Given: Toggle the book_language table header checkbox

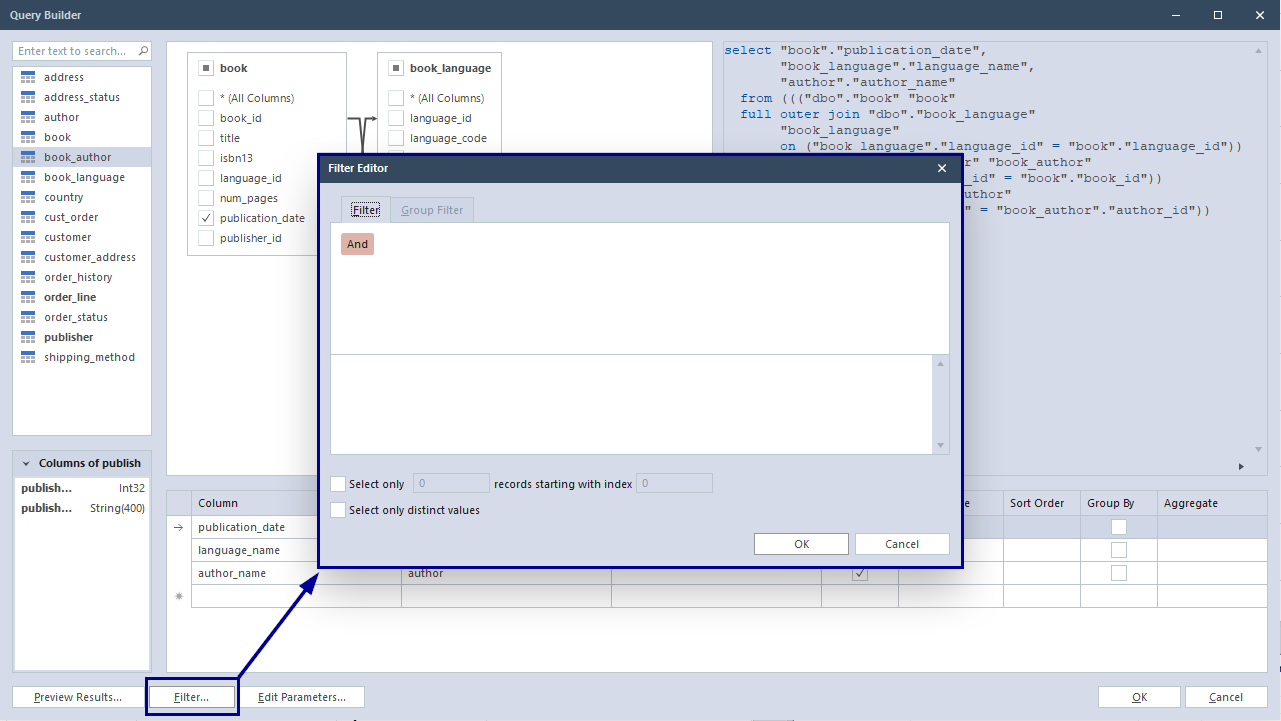Looking at the screenshot, I should tap(396, 68).
